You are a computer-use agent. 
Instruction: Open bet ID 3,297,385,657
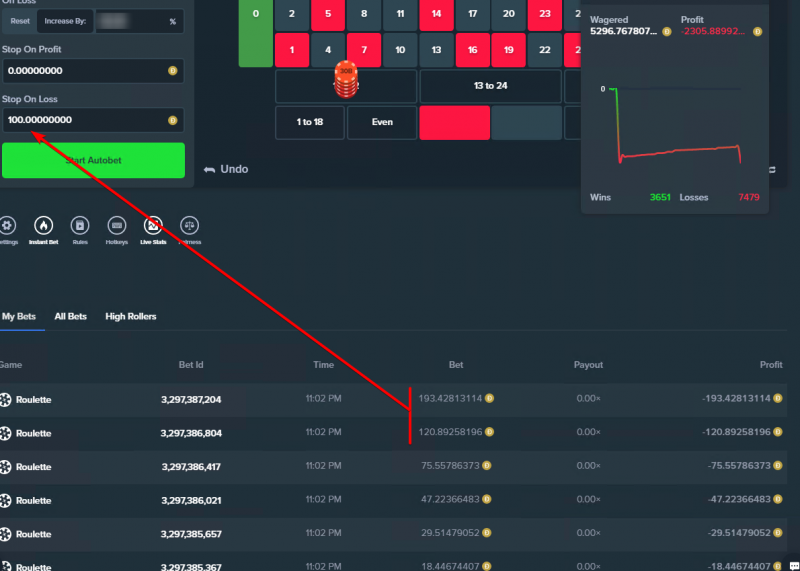click(x=191, y=534)
